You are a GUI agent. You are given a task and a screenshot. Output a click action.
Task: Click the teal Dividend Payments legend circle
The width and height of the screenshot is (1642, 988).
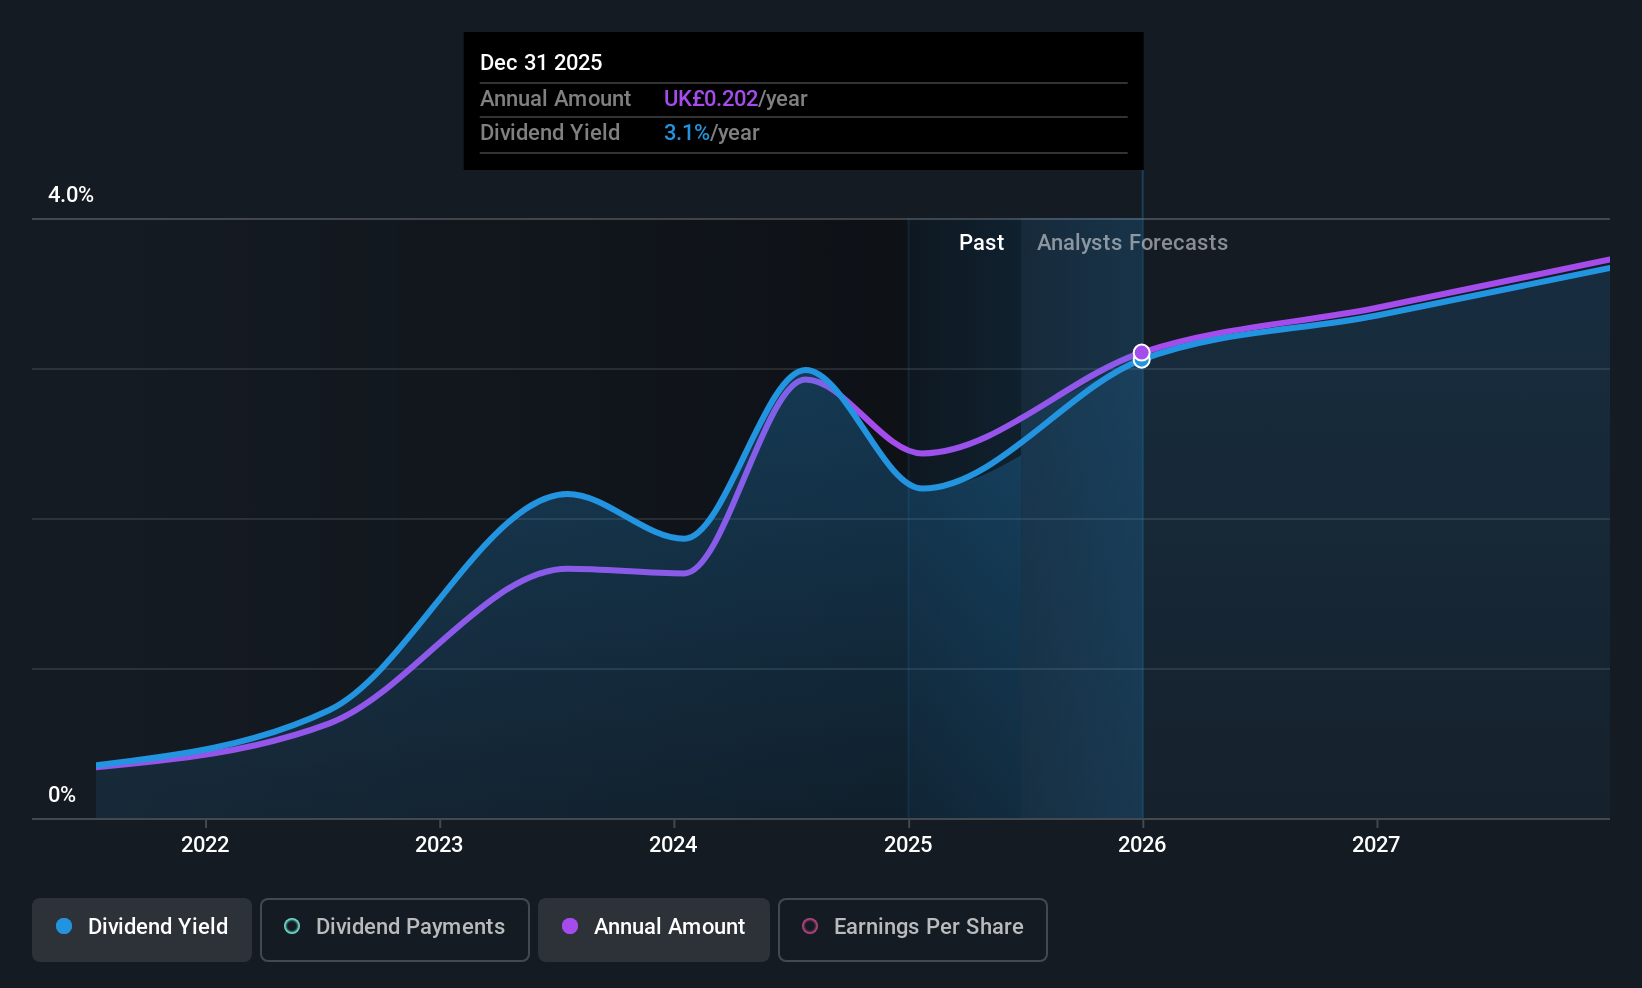click(x=292, y=926)
